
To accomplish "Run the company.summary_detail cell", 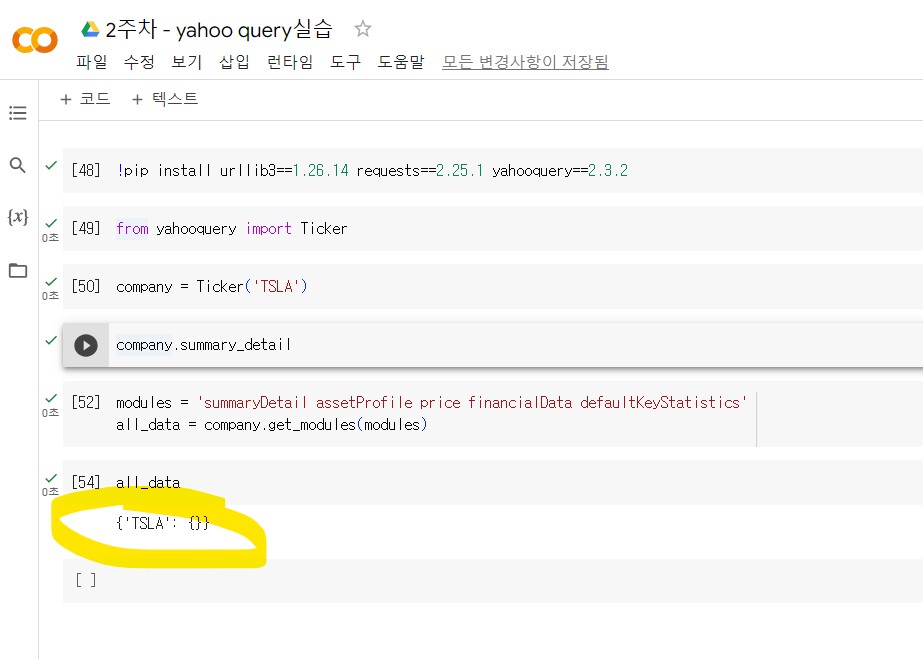I will 86,345.
